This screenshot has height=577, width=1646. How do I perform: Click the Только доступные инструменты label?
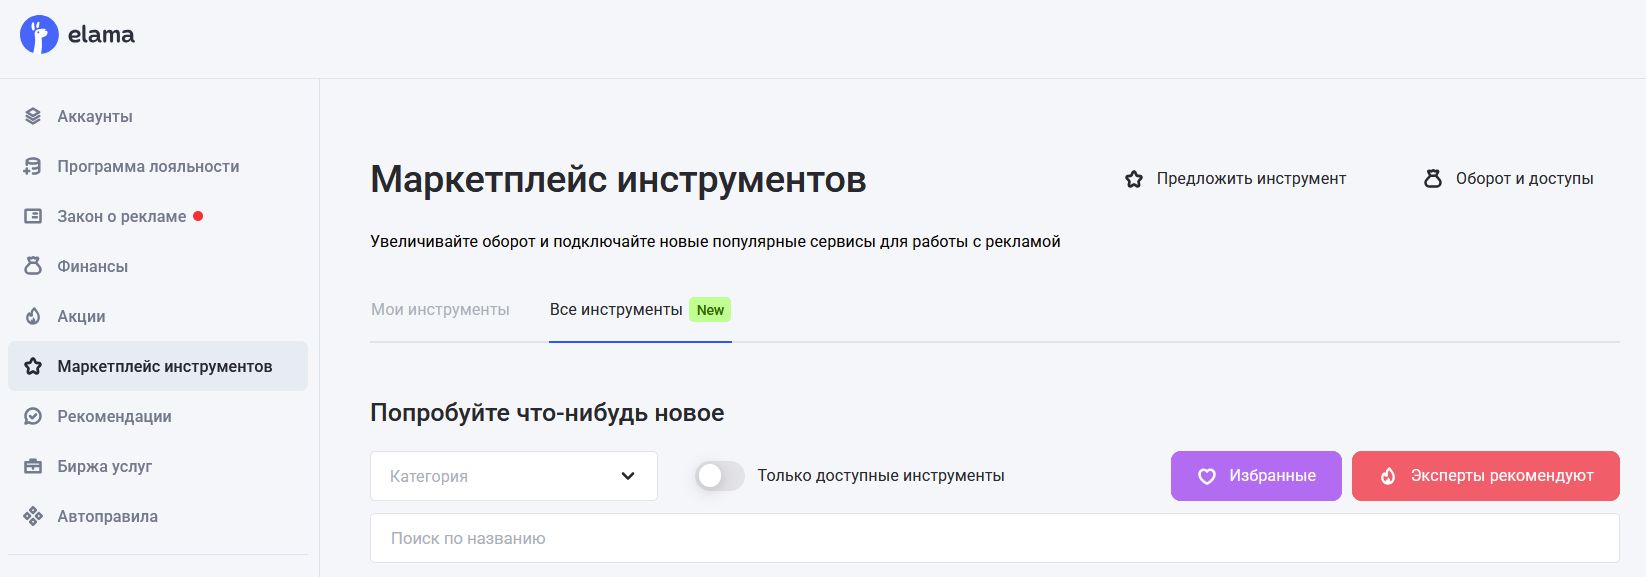pyautogui.click(x=881, y=476)
